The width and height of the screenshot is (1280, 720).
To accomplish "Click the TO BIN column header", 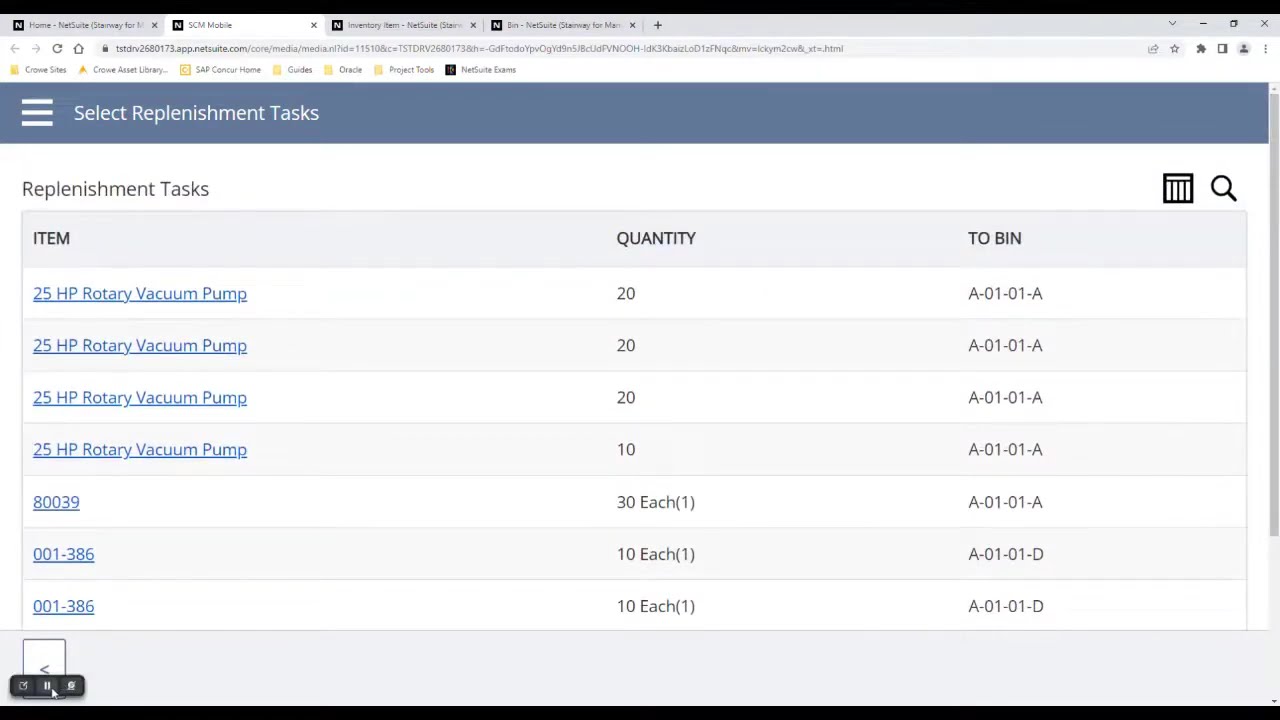I will tap(994, 238).
